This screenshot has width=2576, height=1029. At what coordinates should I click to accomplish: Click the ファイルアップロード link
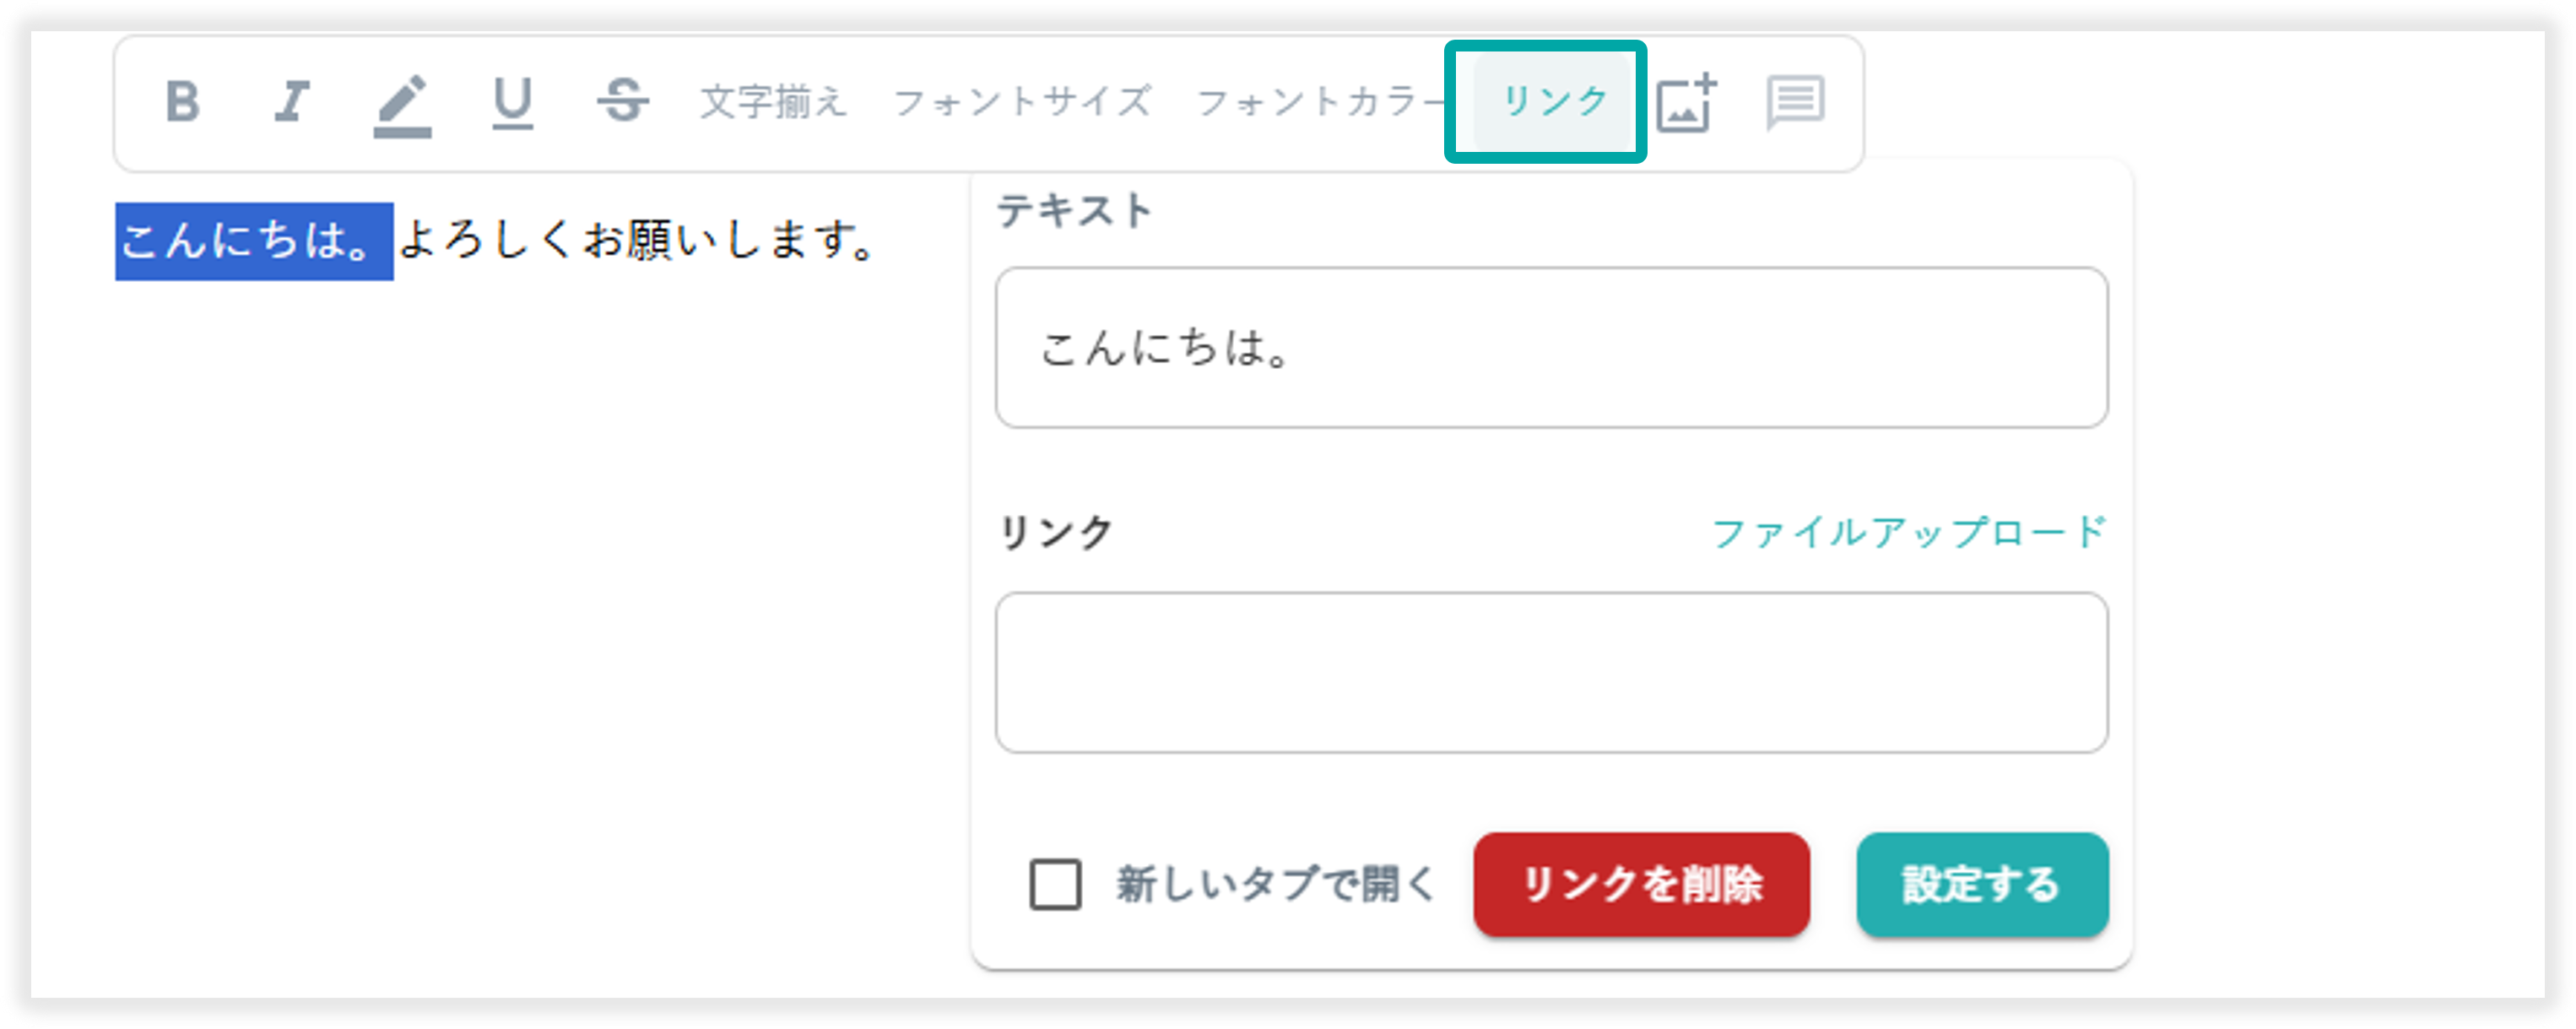[x=1908, y=532]
